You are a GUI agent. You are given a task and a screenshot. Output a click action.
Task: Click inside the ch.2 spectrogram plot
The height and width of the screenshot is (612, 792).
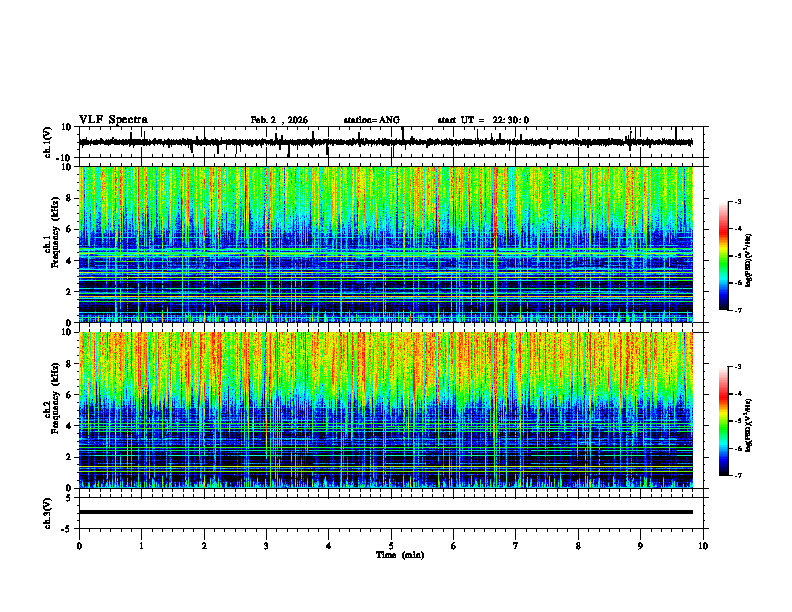click(386, 410)
